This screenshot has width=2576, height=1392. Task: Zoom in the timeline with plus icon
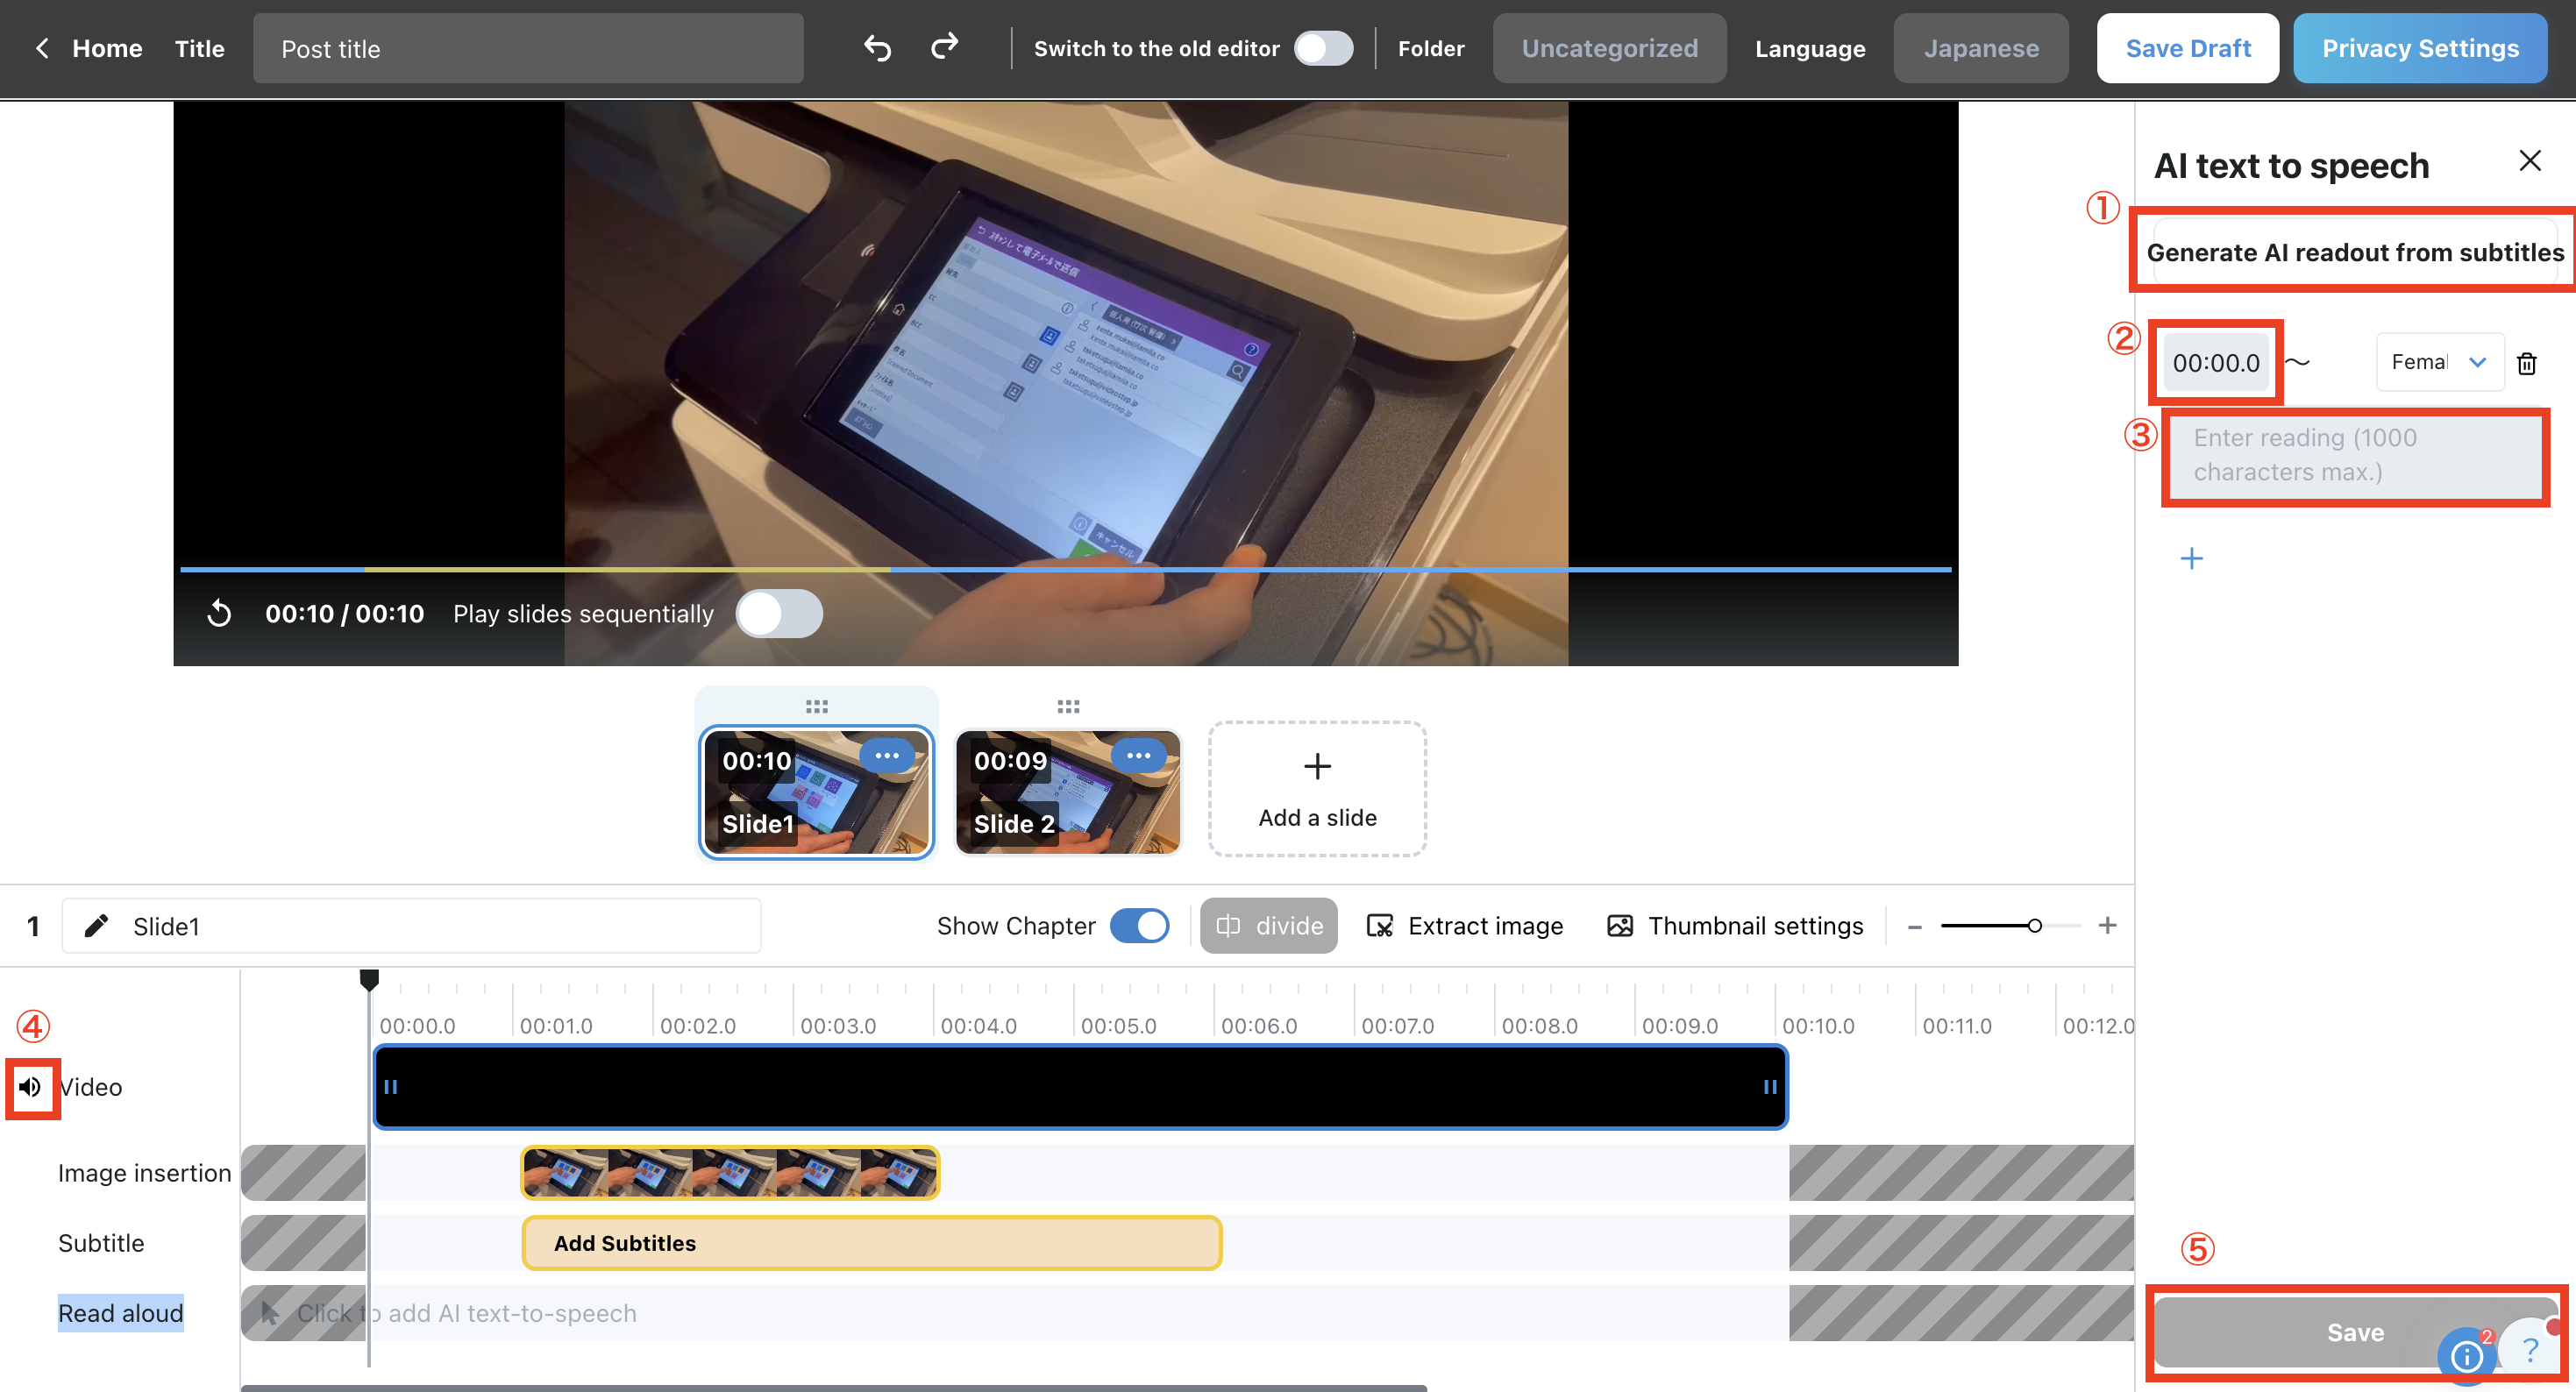2107,926
